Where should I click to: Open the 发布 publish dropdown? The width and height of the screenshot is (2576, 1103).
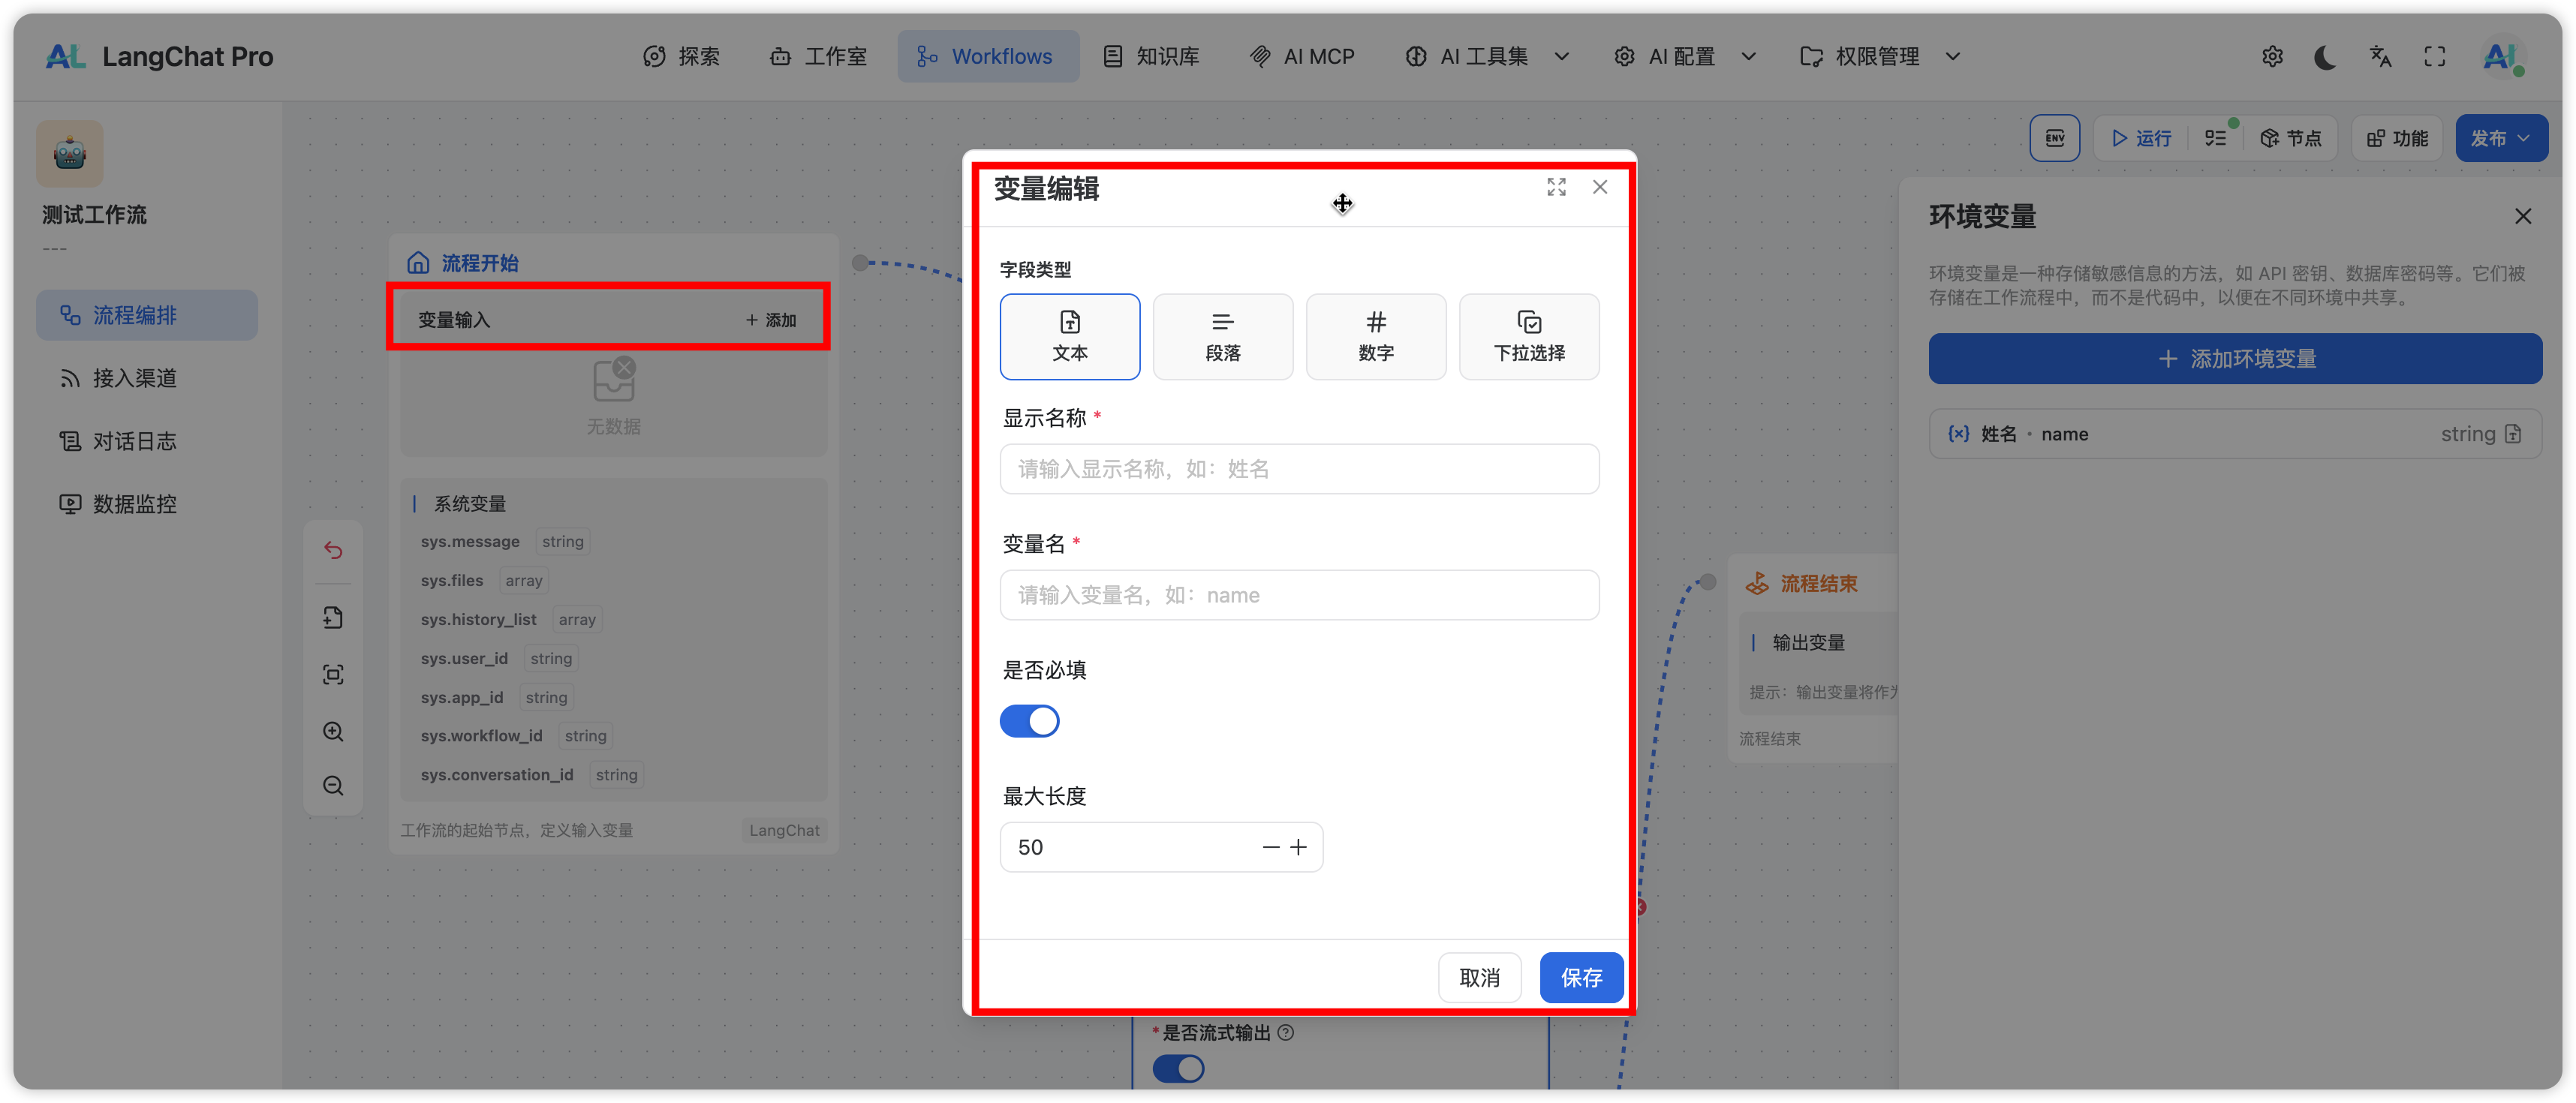click(2500, 138)
